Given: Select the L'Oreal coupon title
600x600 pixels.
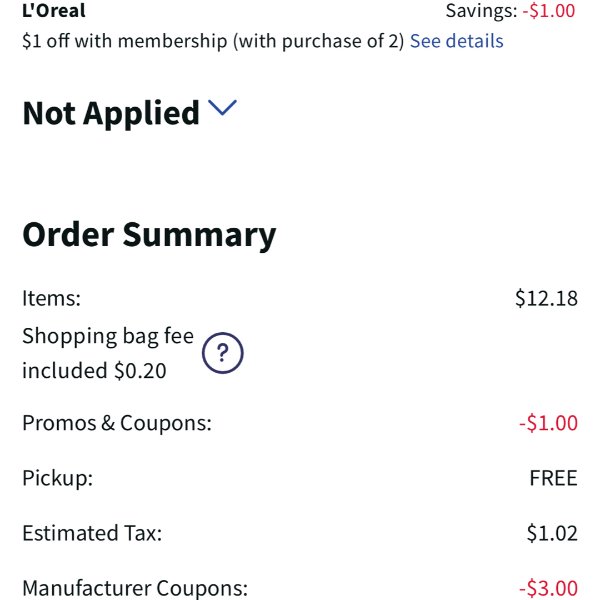Looking at the screenshot, I should pos(54,10).
